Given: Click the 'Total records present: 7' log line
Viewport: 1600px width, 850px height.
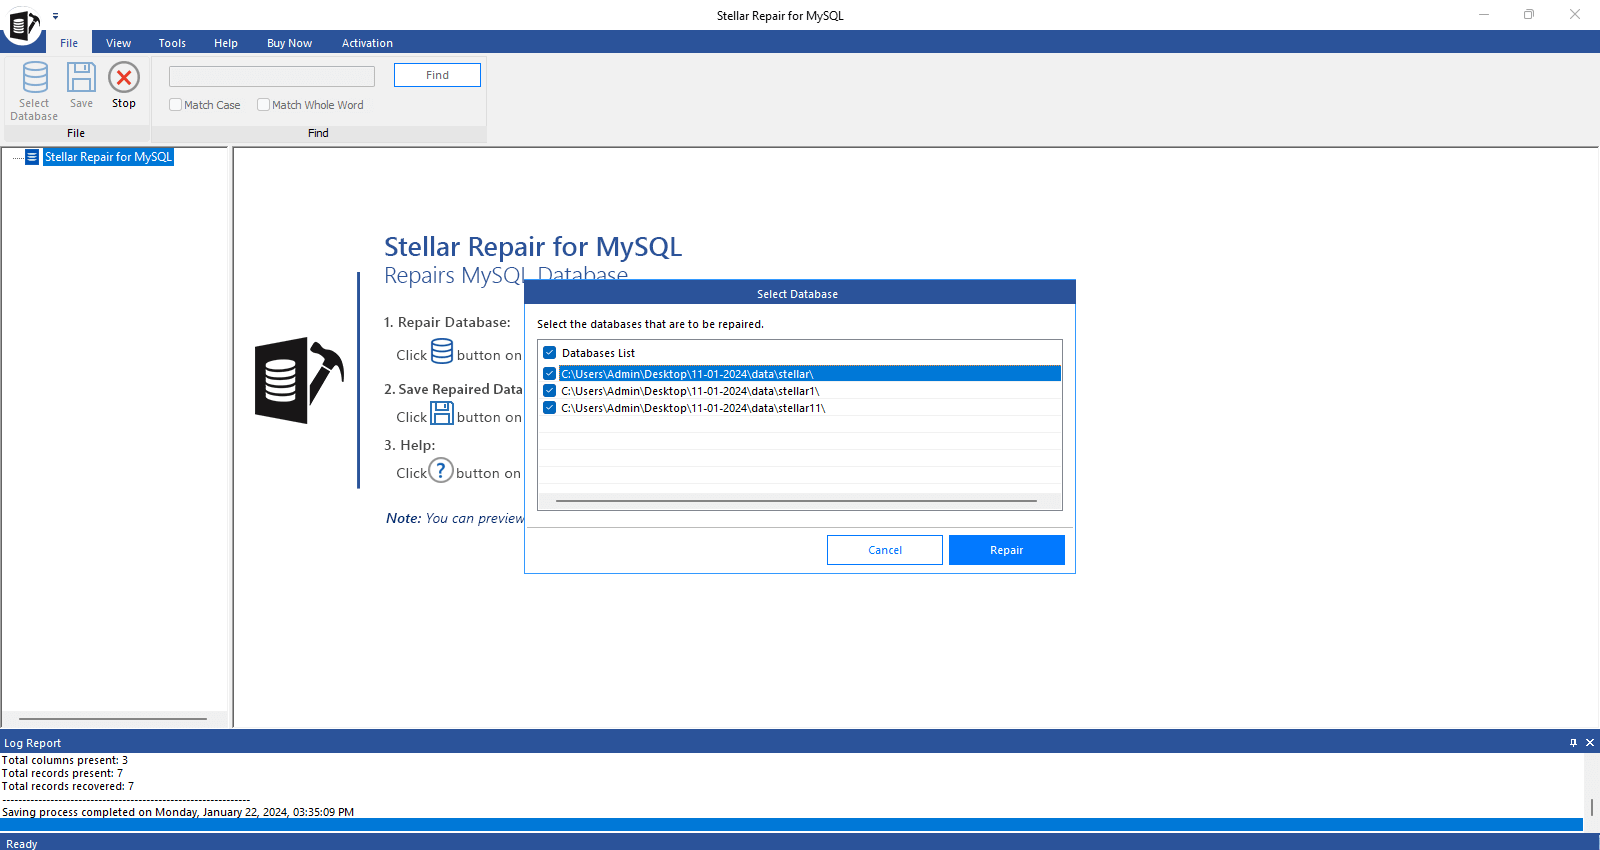Looking at the screenshot, I should tap(62, 773).
